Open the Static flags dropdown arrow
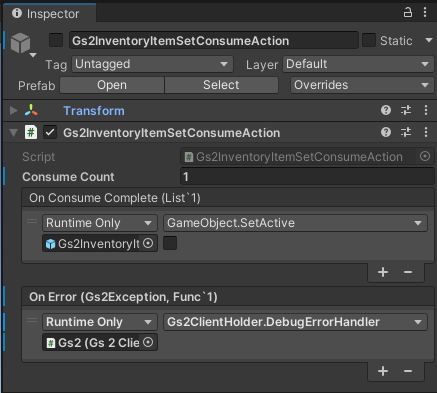This screenshot has width=437, height=393. click(429, 40)
